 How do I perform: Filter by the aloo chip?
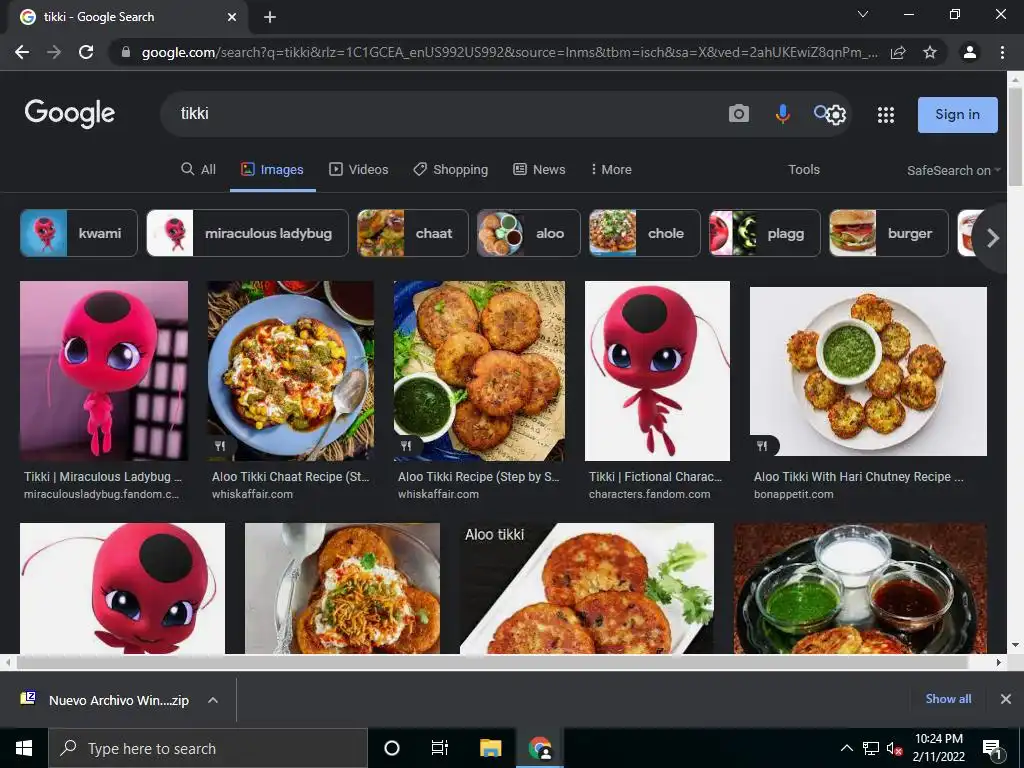tap(528, 233)
